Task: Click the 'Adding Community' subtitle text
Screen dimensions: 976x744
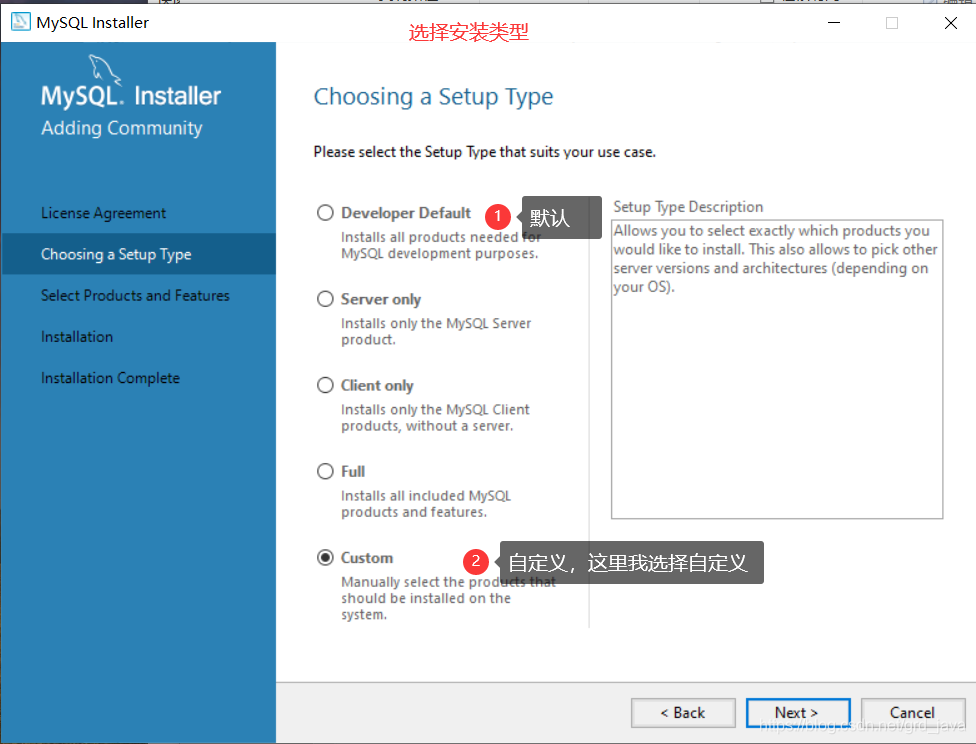Action: coord(122,128)
